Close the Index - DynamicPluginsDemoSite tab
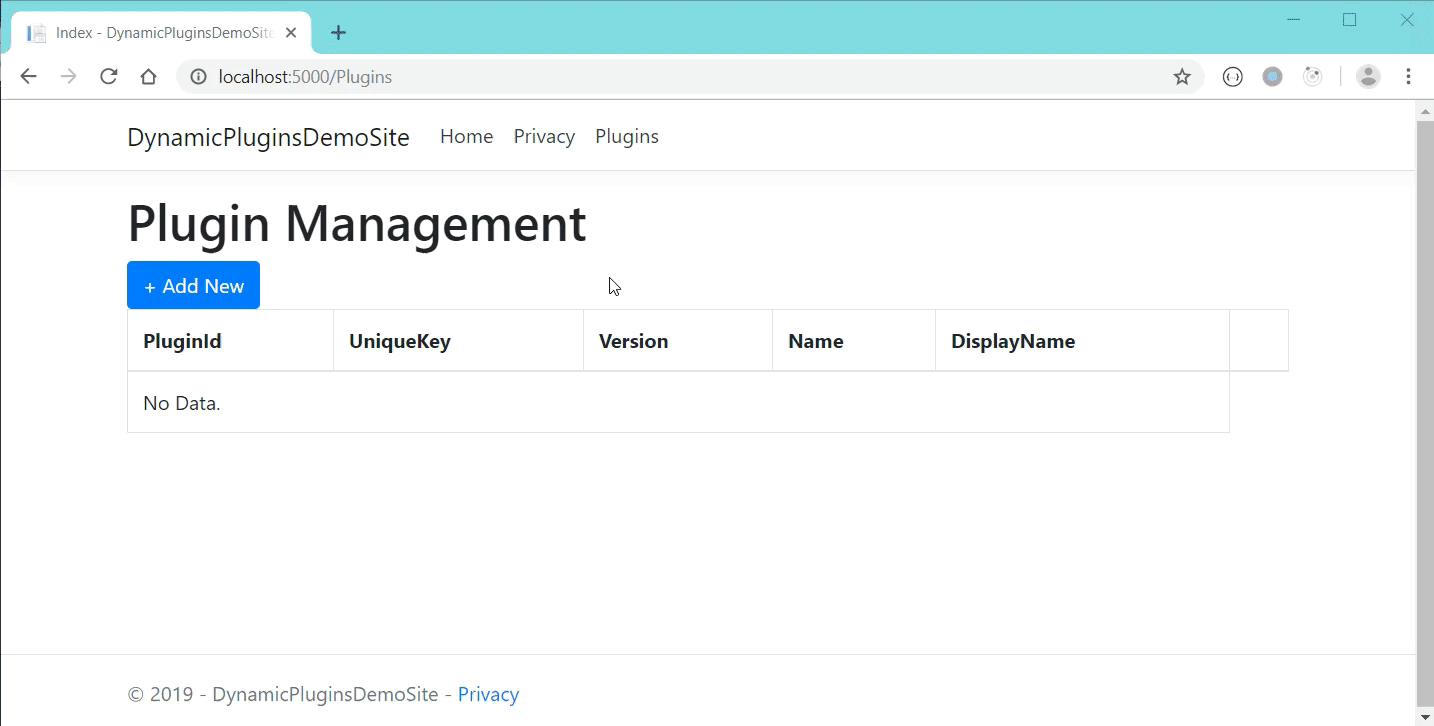This screenshot has width=1434, height=726. [291, 33]
